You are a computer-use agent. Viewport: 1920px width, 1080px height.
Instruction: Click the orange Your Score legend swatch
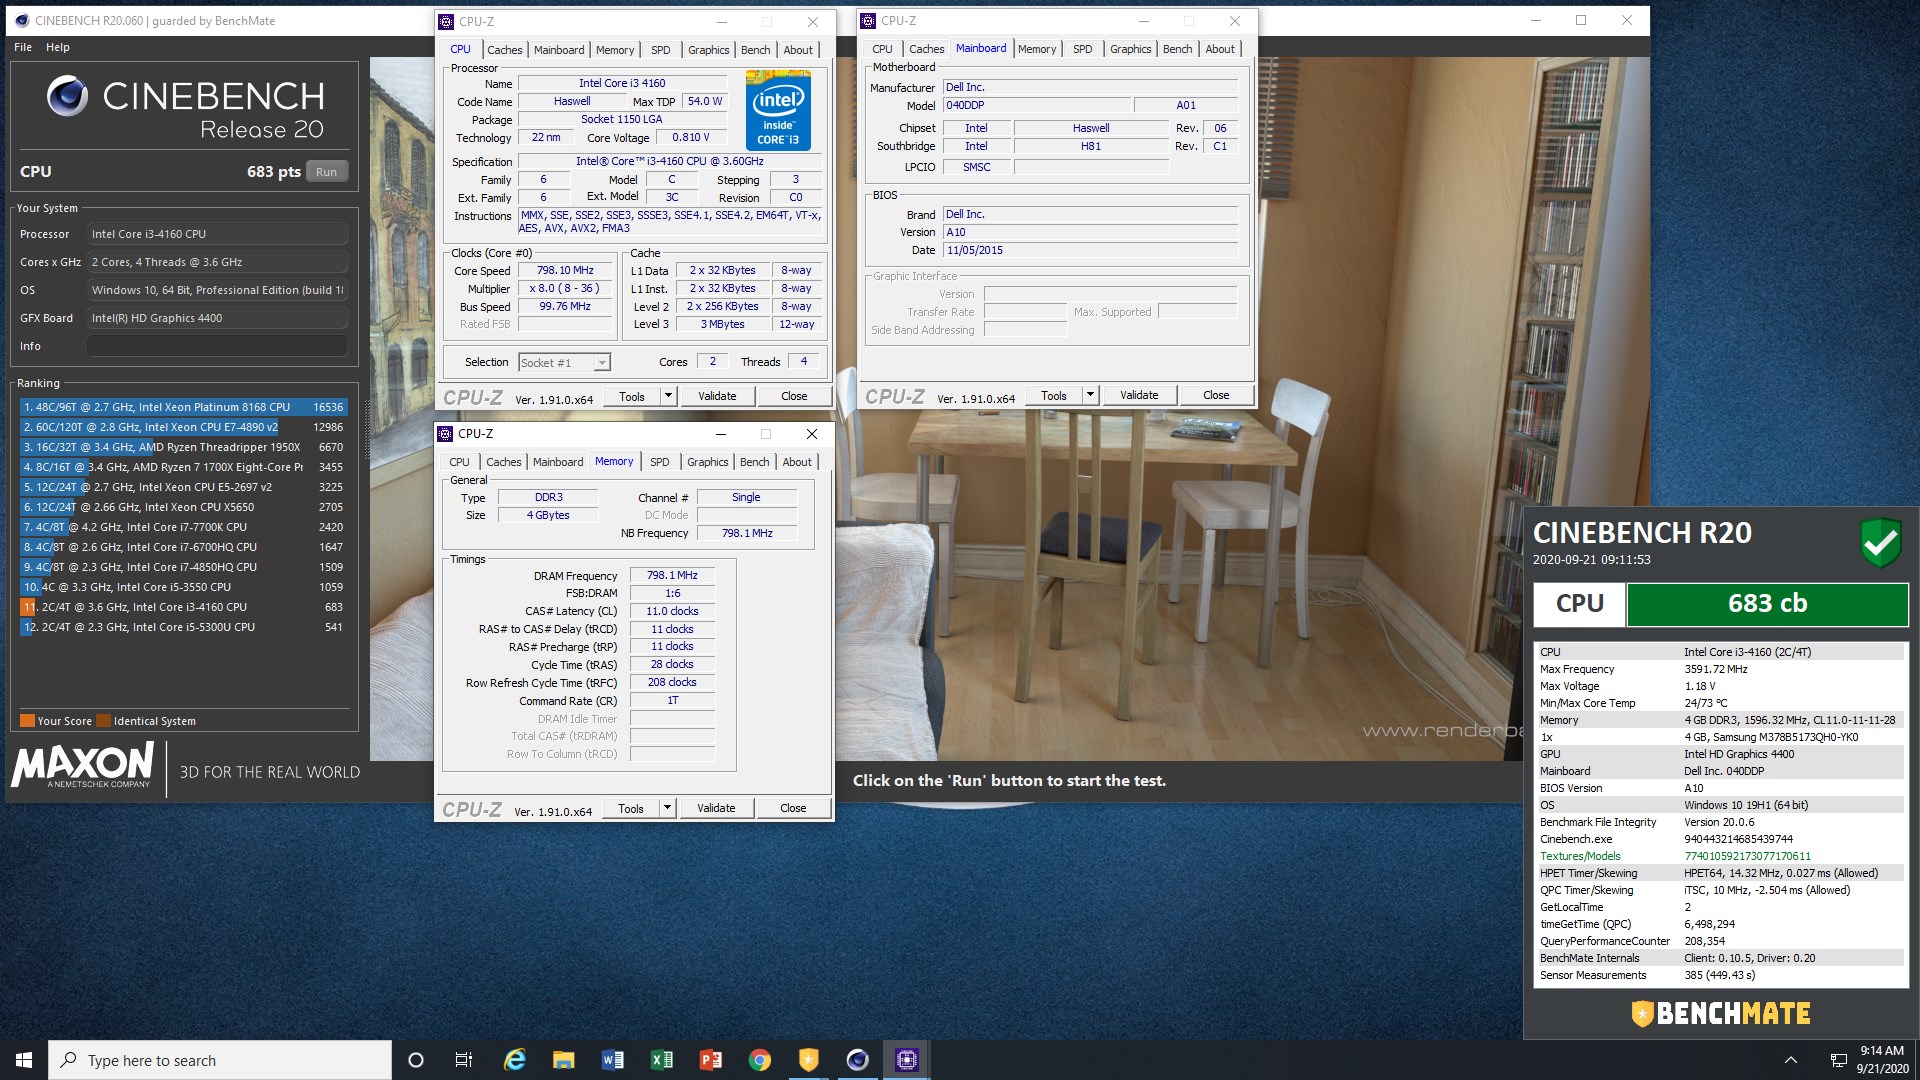[x=27, y=721]
